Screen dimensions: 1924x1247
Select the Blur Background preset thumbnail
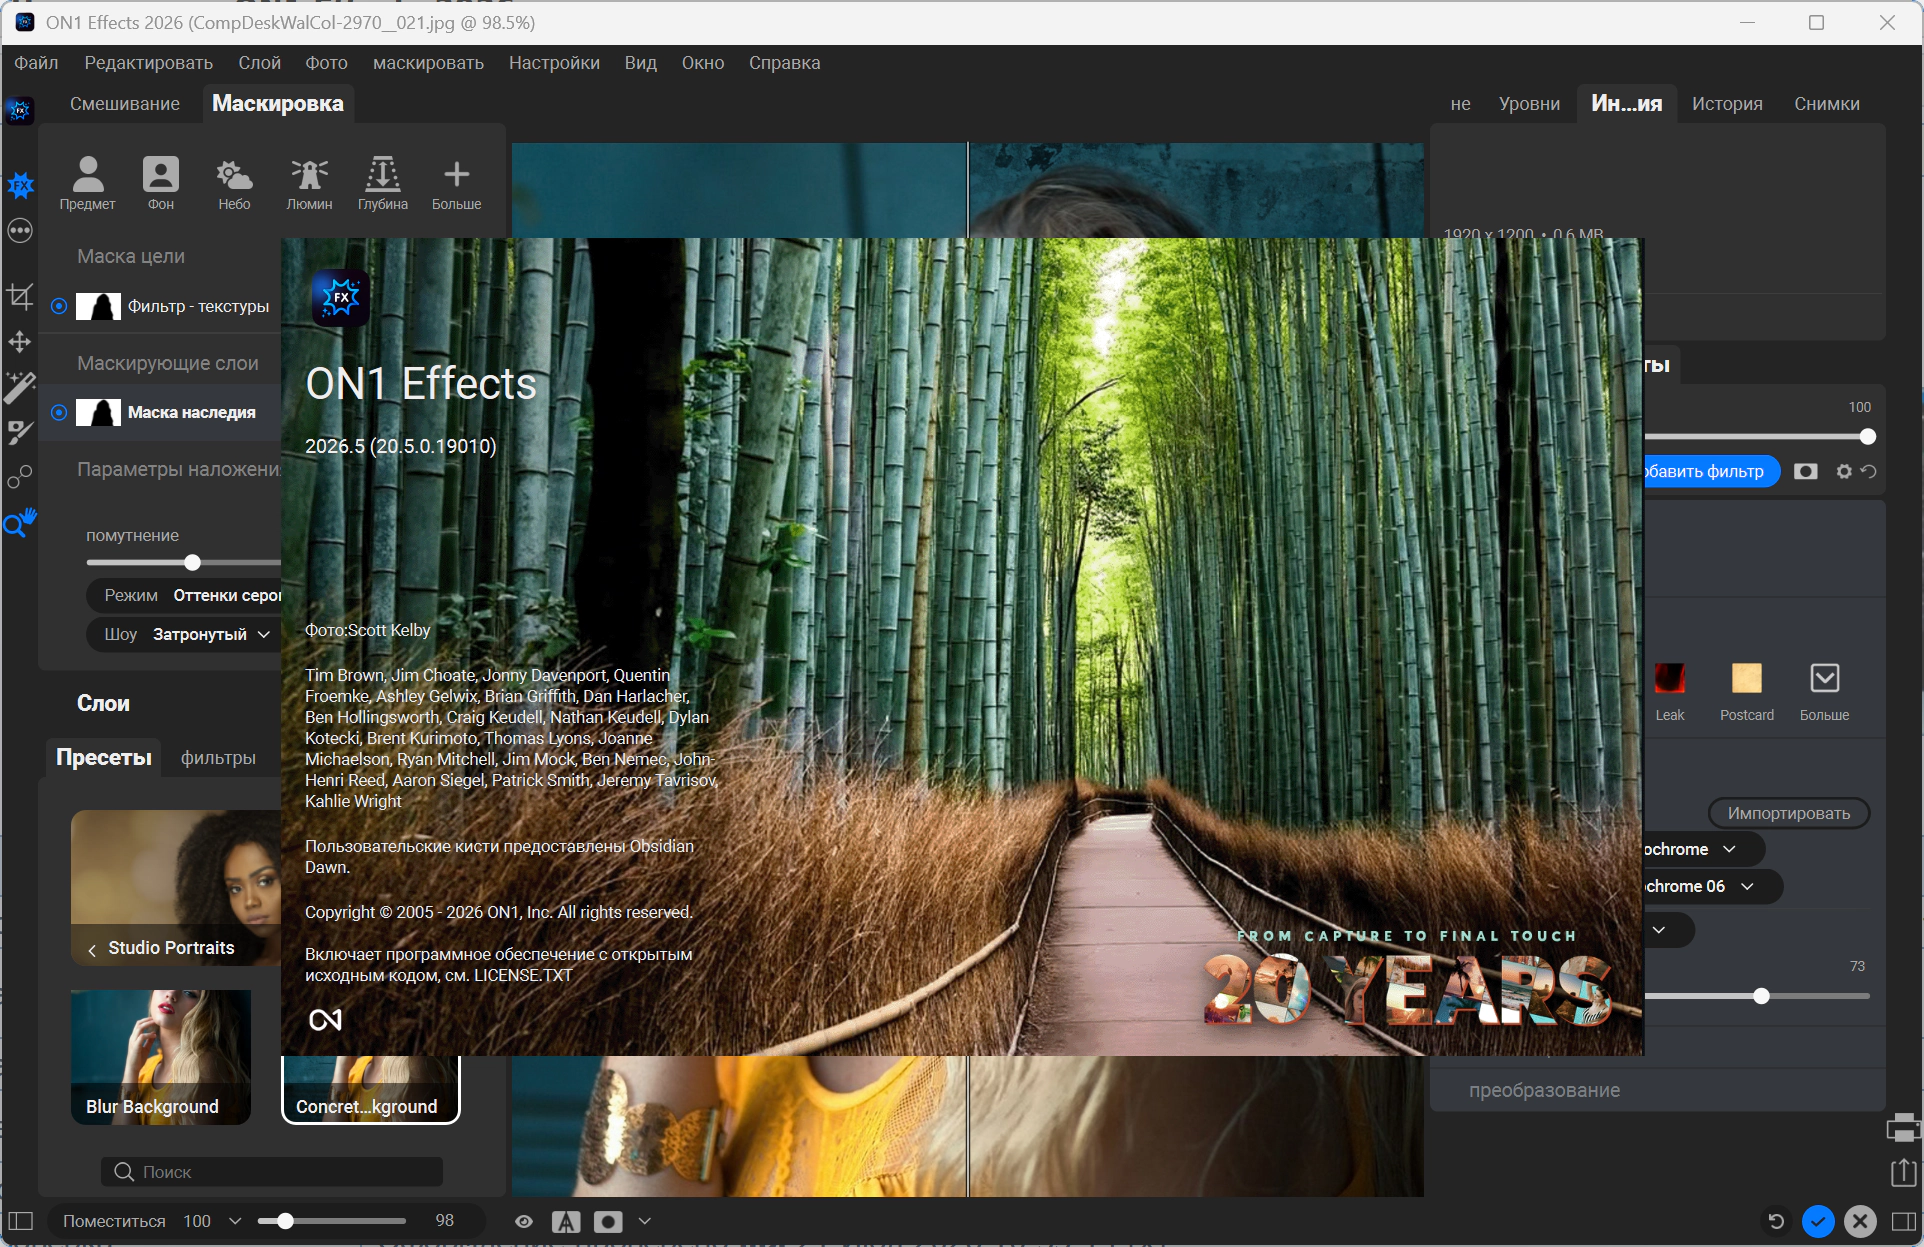[x=161, y=1057]
